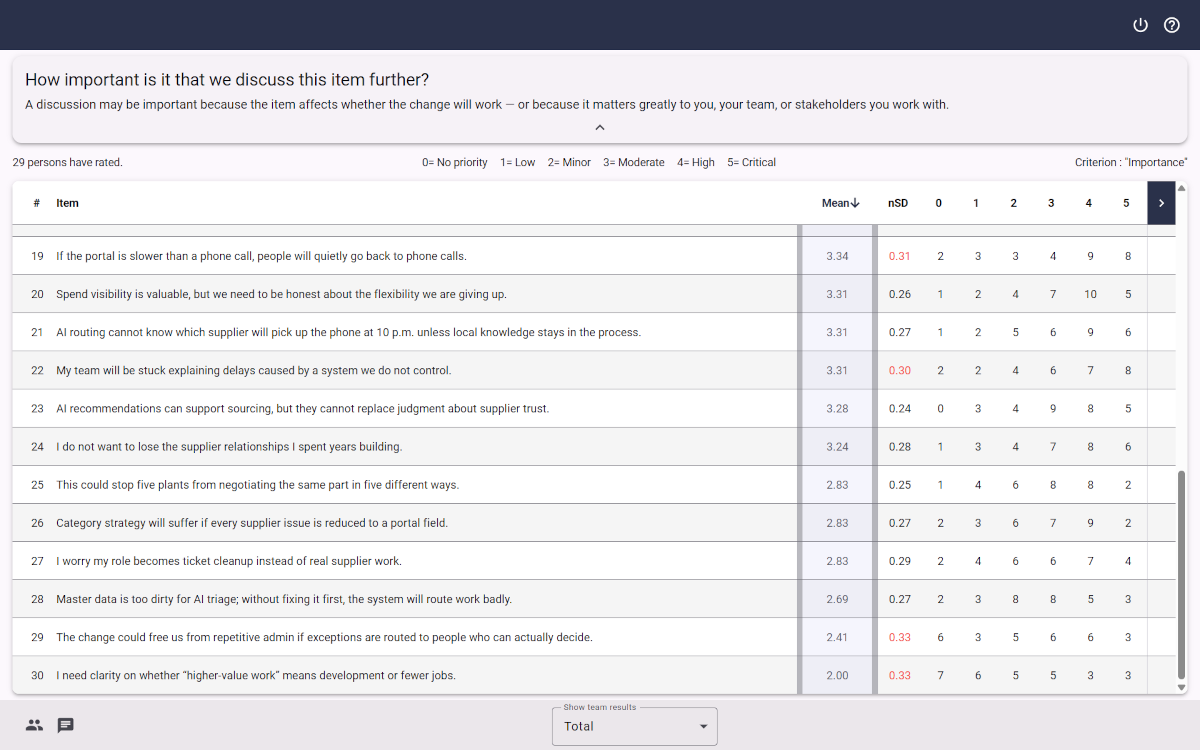Click the row number 19
The height and width of the screenshot is (750, 1200).
pyautogui.click(x=37, y=256)
